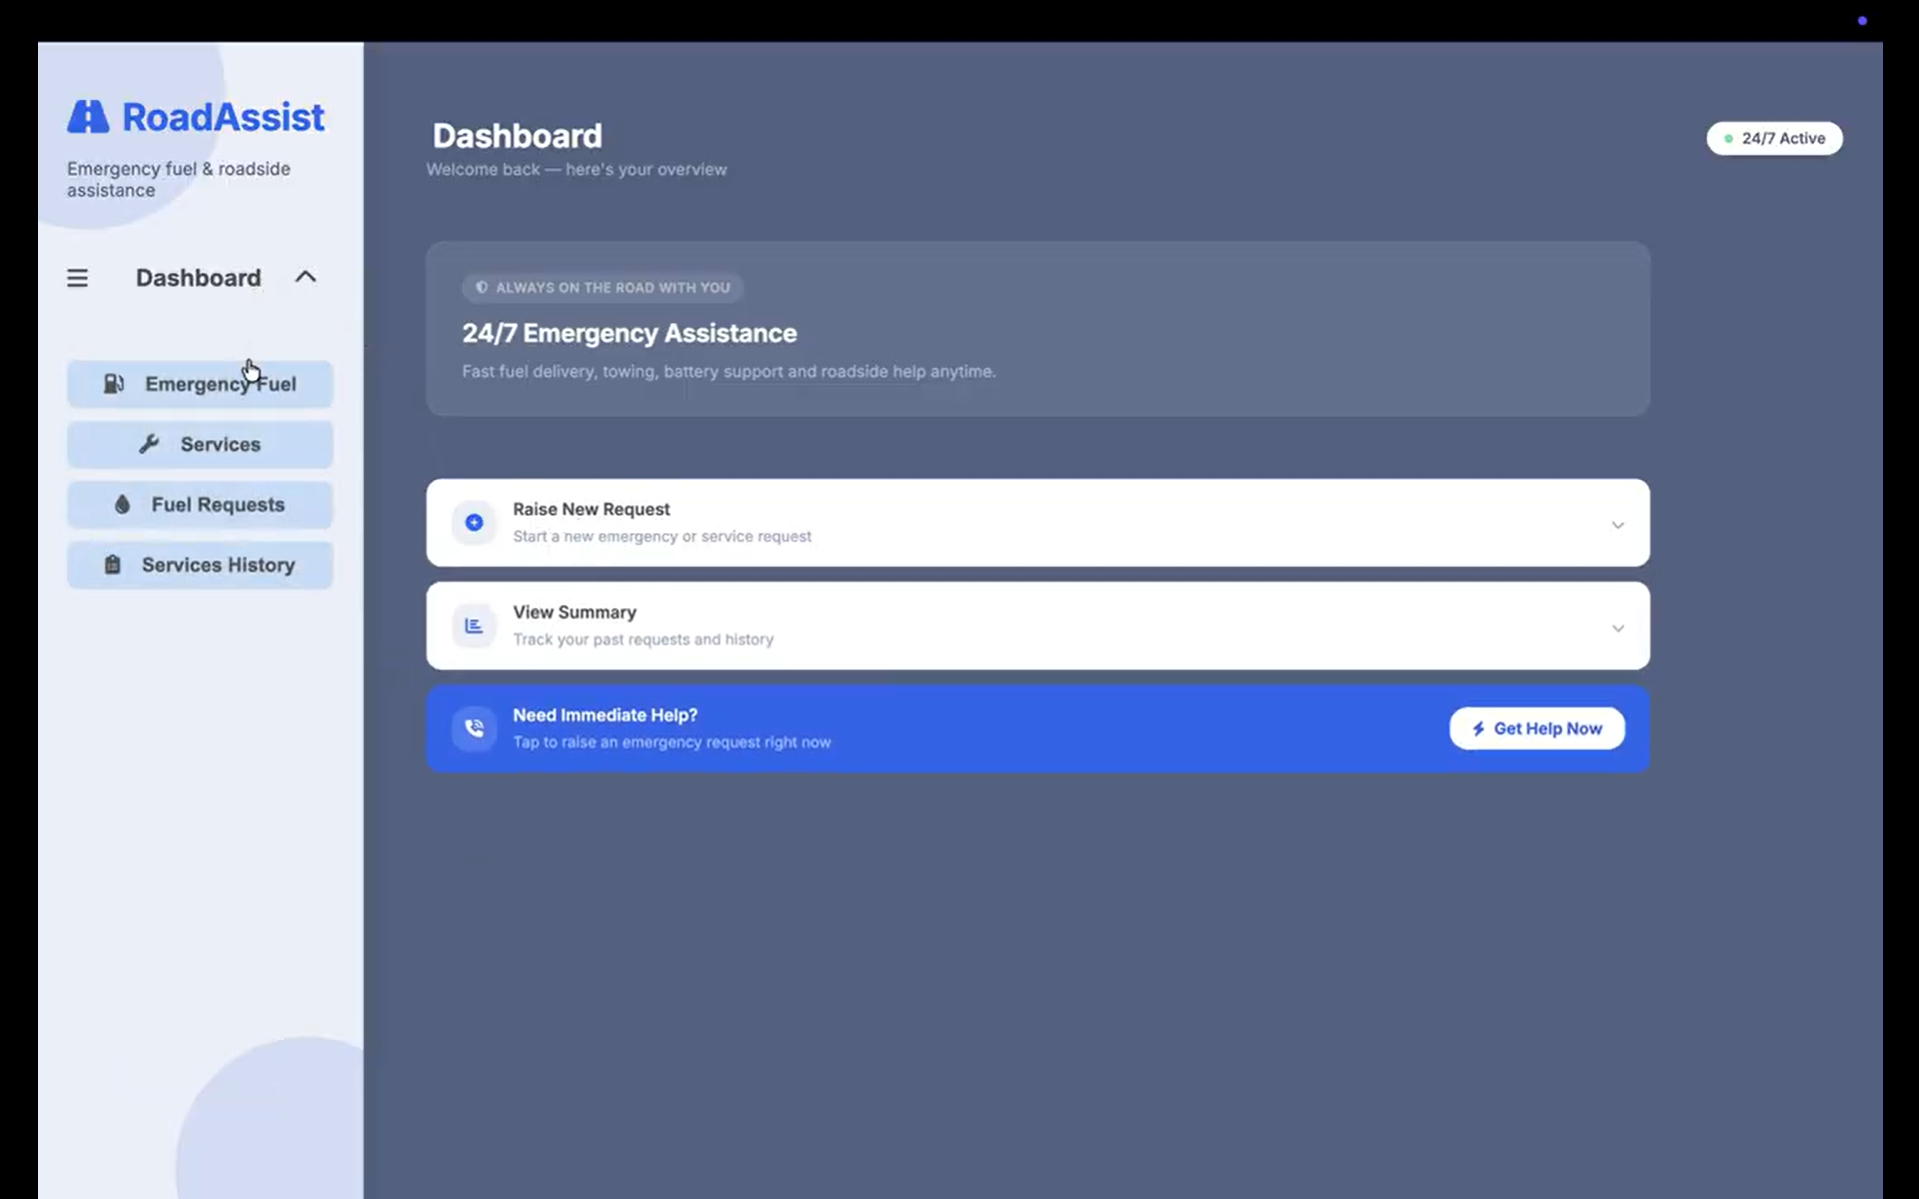This screenshot has height=1199, width=1919.
Task: Click the Always On The Road With You tag
Action: (602, 288)
